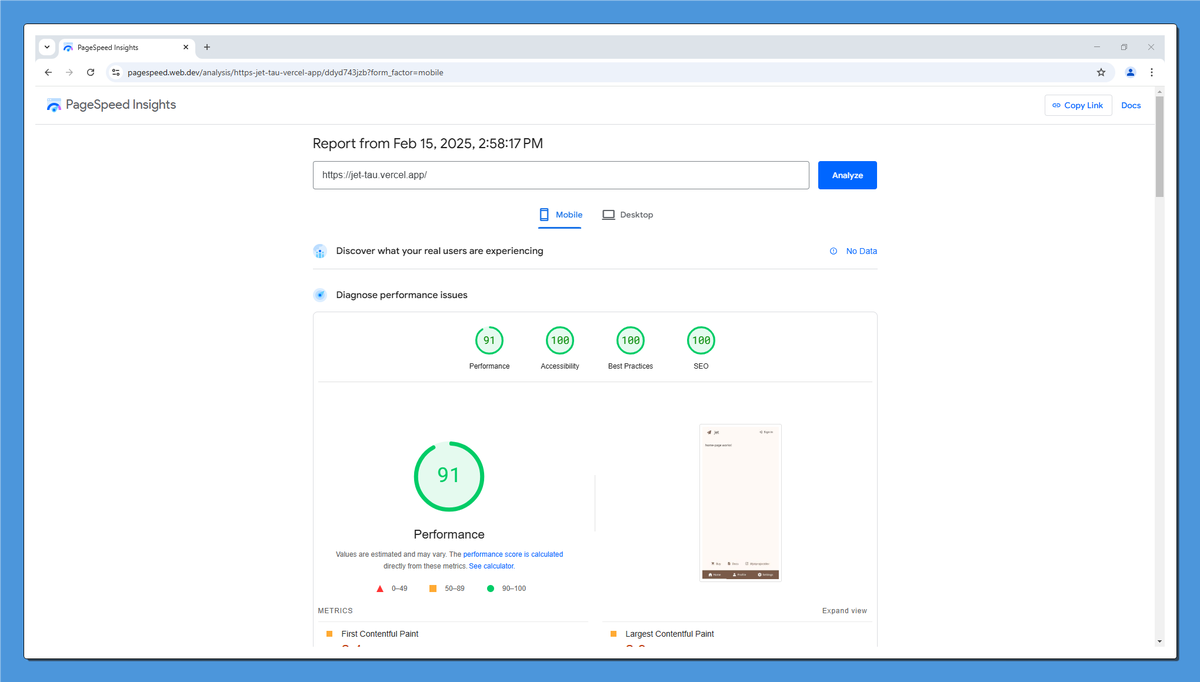Open a new tab with the plus icon
Image resolution: width=1200 pixels, height=682 pixels.
pyautogui.click(x=207, y=47)
